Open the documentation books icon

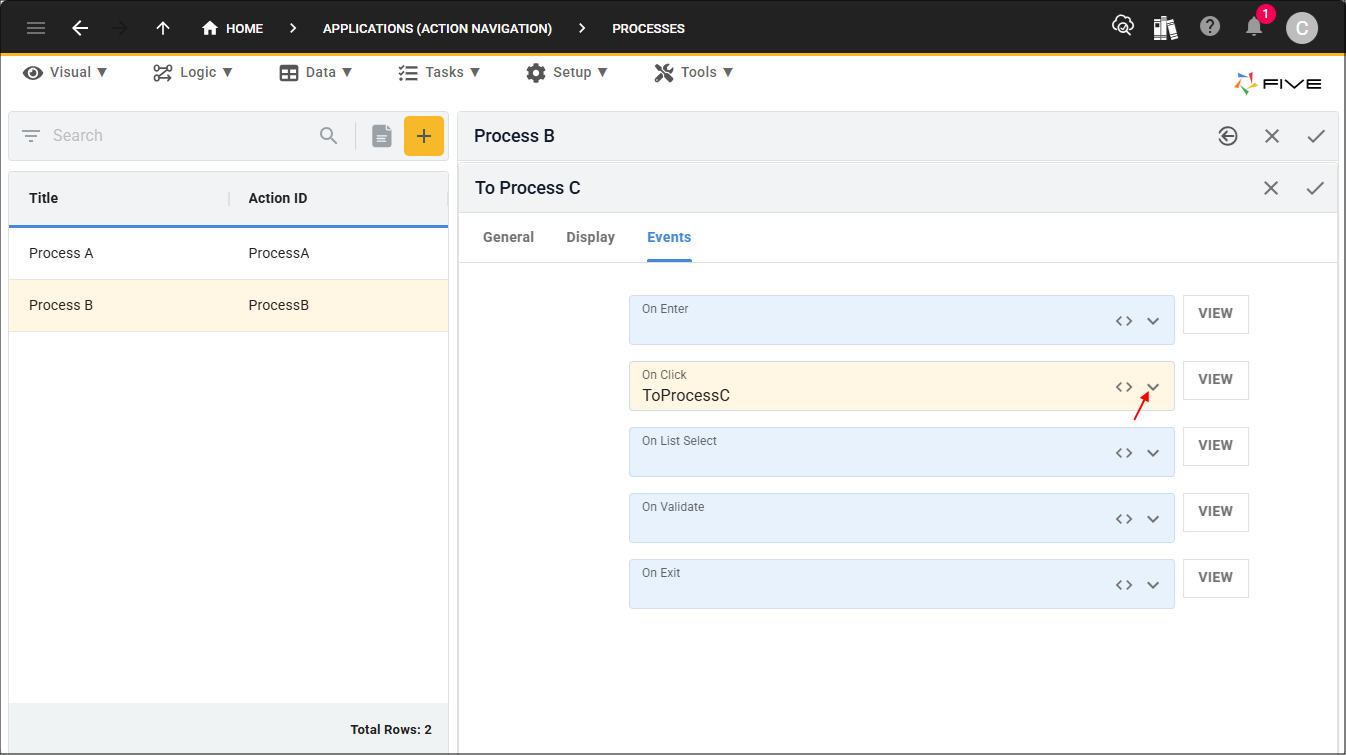[1165, 27]
